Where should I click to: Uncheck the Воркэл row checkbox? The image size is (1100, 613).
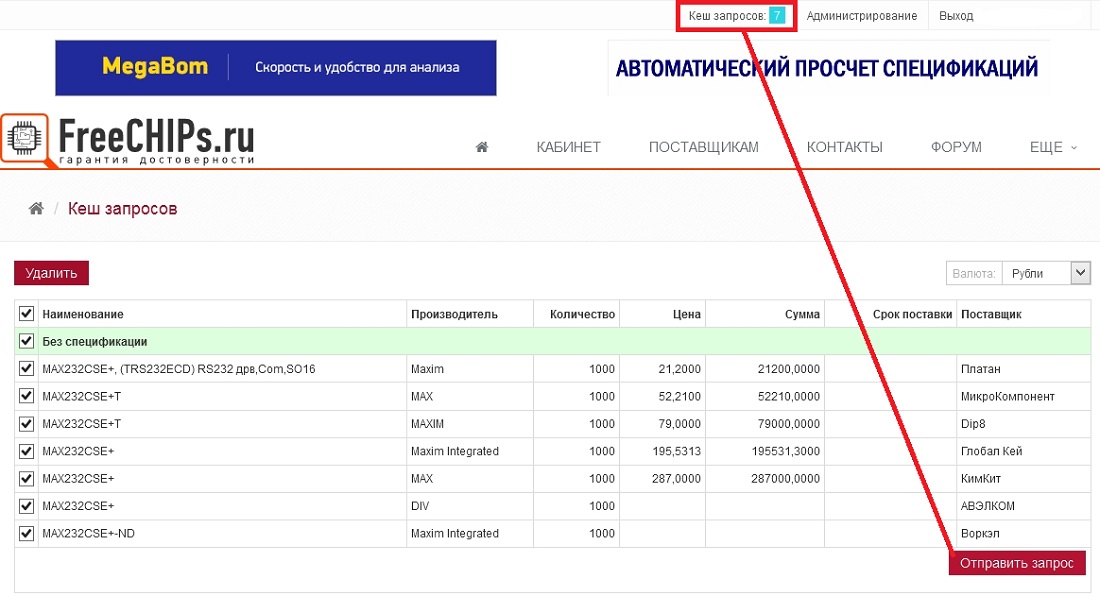(x=27, y=533)
